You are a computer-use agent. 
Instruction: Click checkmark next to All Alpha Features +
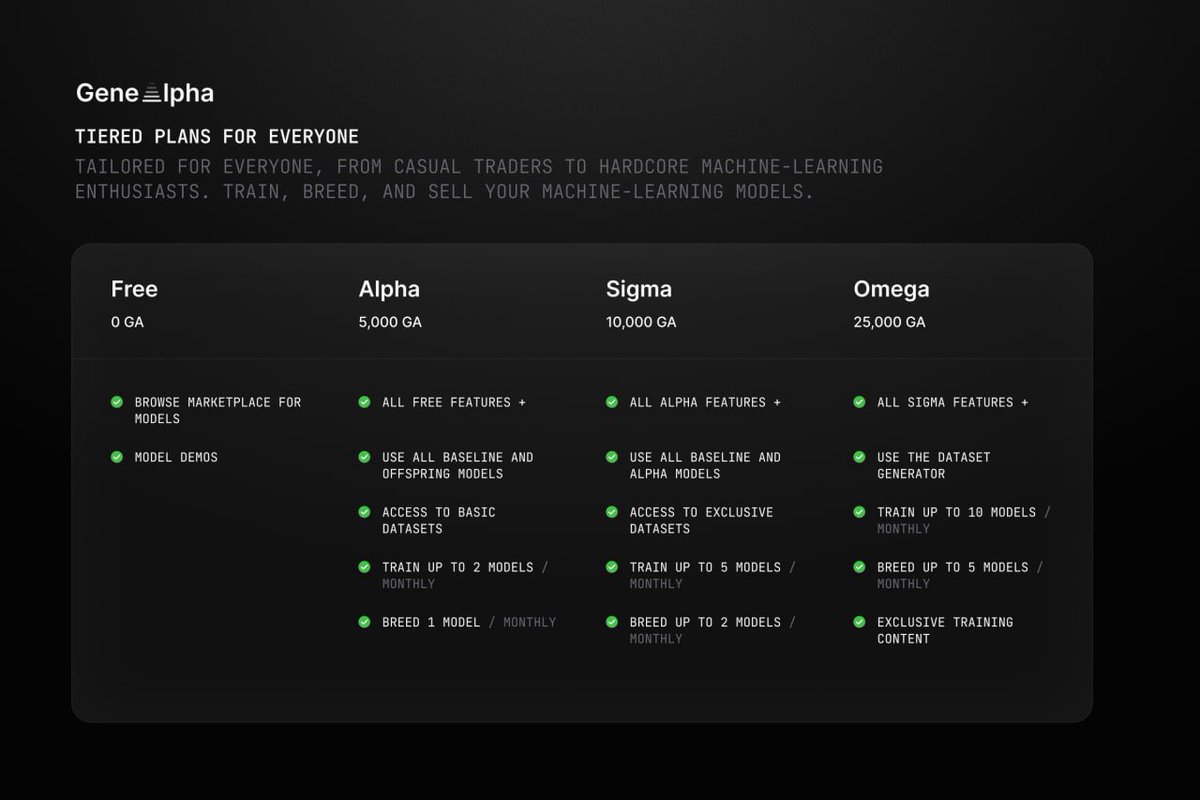pos(612,402)
